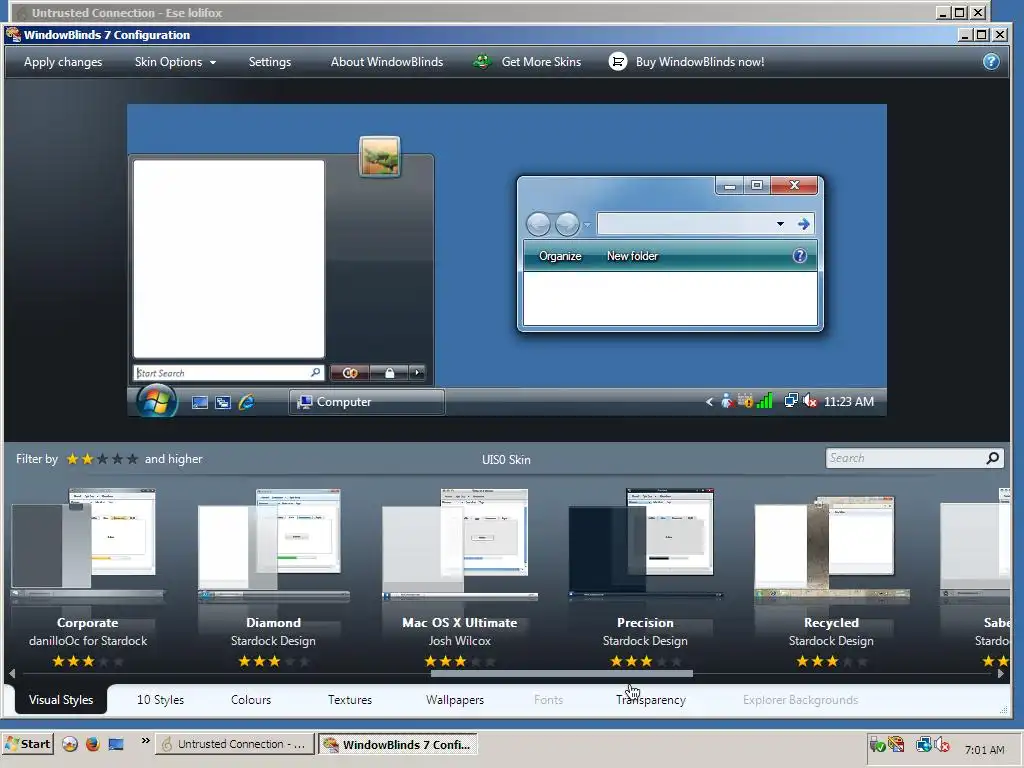Image resolution: width=1024 pixels, height=768 pixels.
Task: Click the power button in the start menu preview
Action: 350,373
